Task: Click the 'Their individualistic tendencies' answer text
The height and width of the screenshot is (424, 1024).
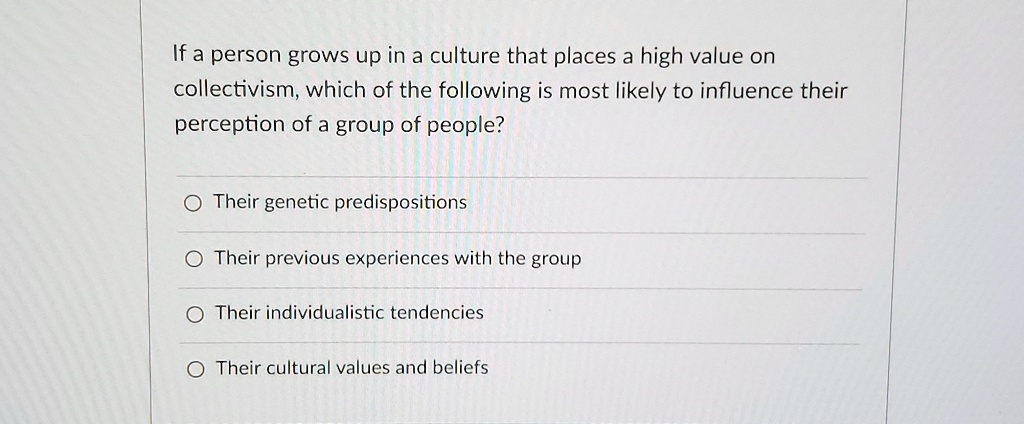Action: point(349,313)
